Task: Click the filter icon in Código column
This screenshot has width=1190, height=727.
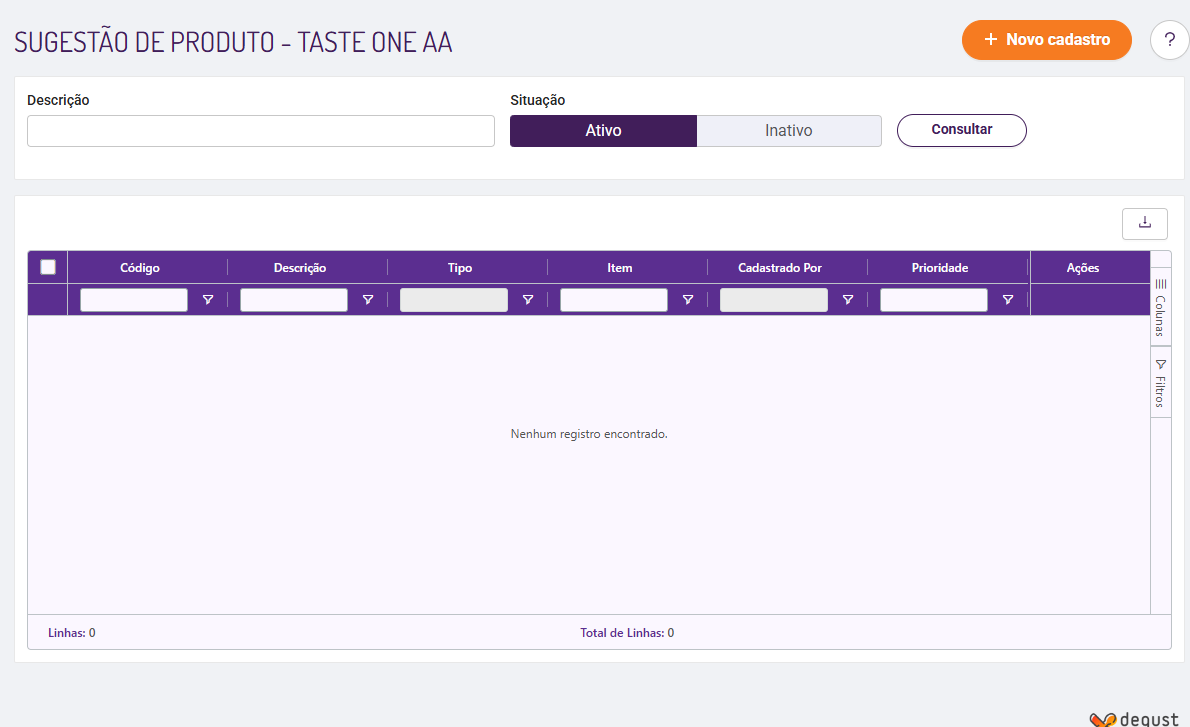Action: click(207, 300)
